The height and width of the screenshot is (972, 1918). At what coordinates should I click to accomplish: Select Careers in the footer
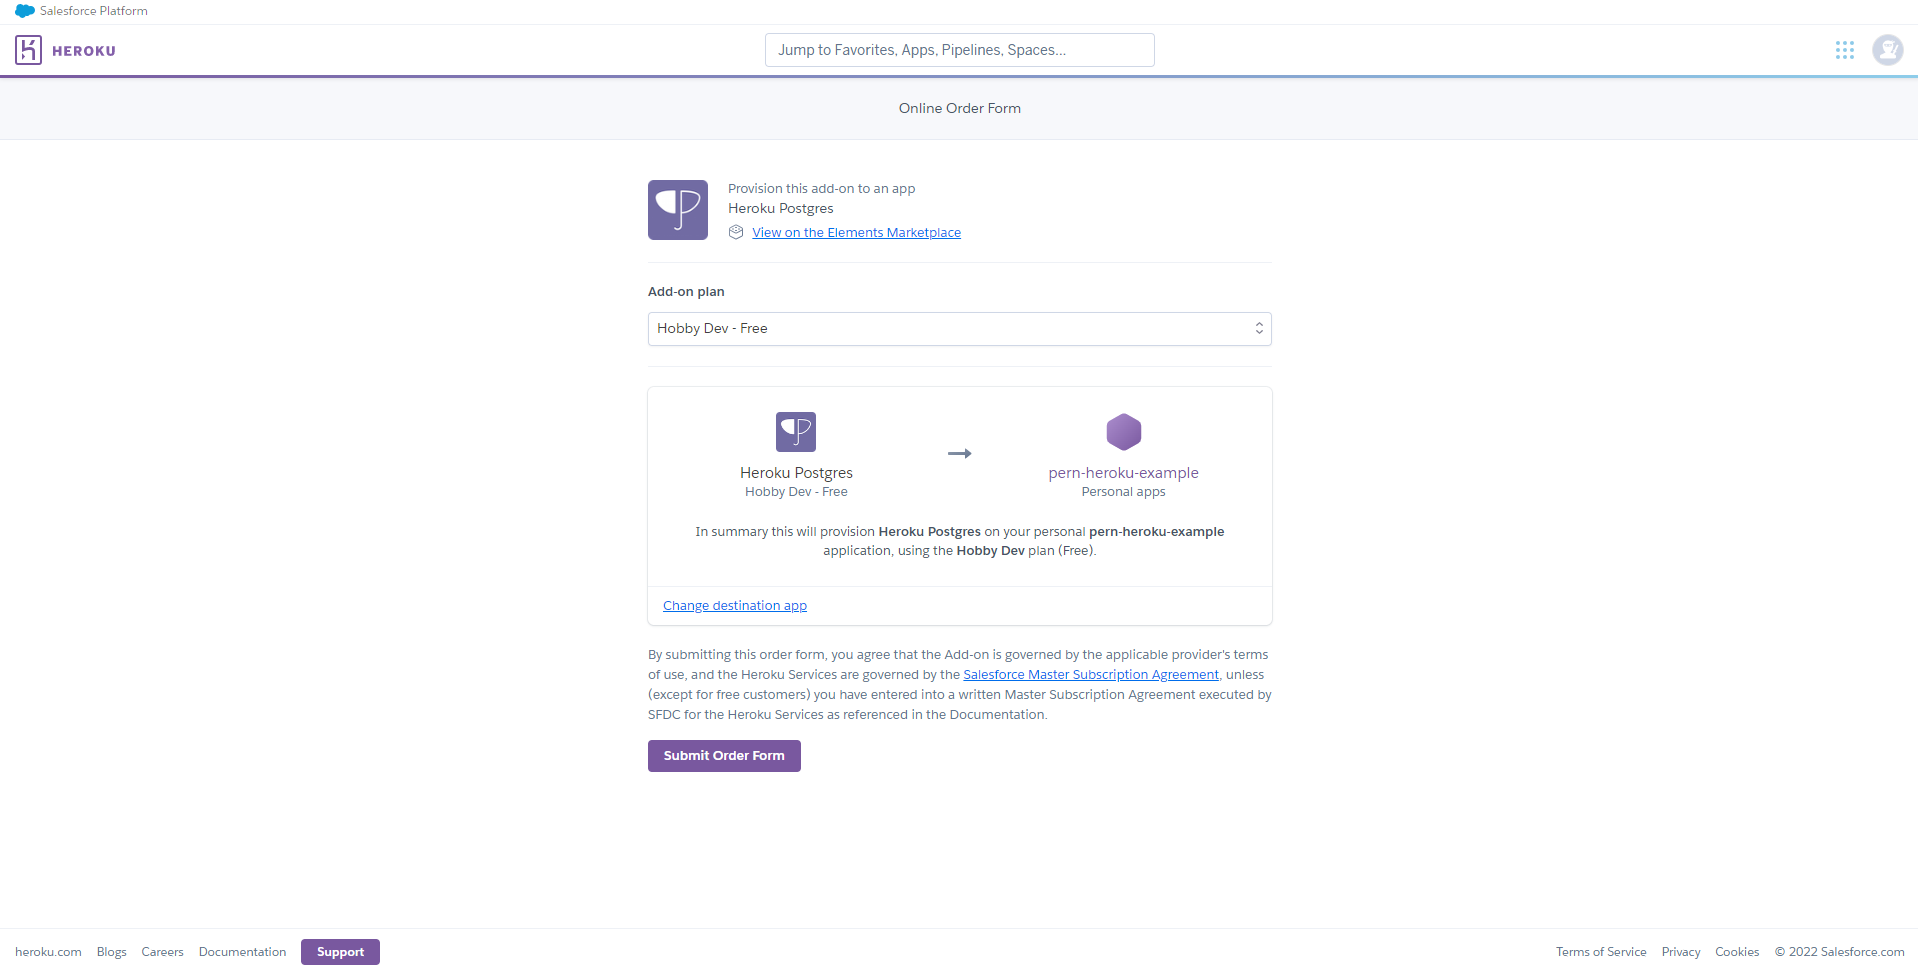click(161, 951)
